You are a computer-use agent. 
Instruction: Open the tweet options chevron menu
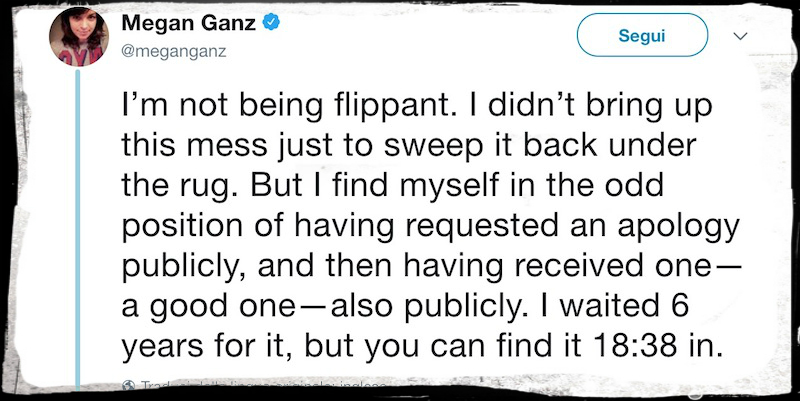pos(740,37)
